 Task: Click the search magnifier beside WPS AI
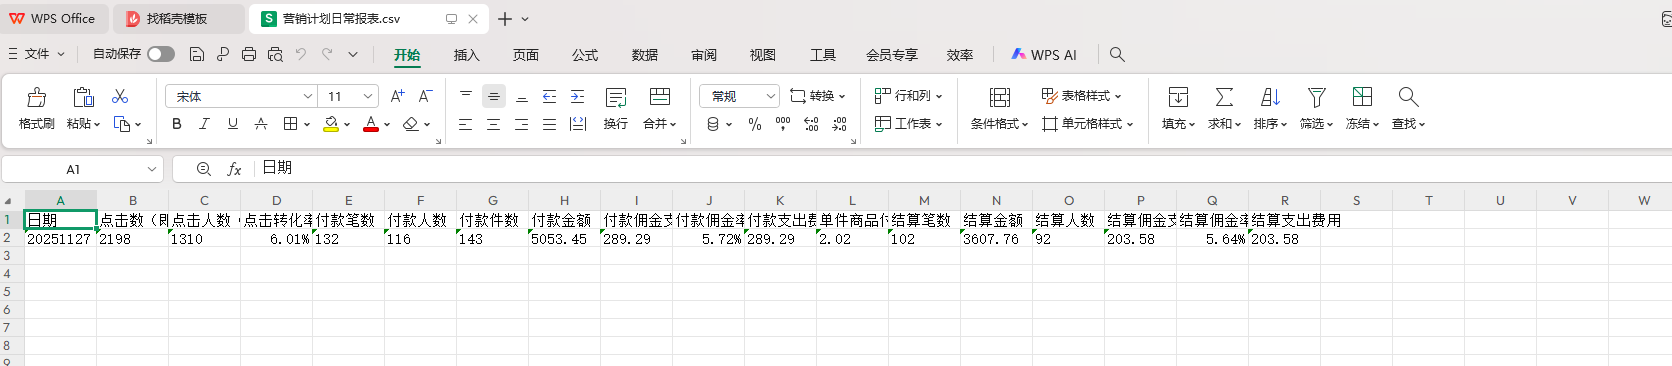click(x=1117, y=54)
